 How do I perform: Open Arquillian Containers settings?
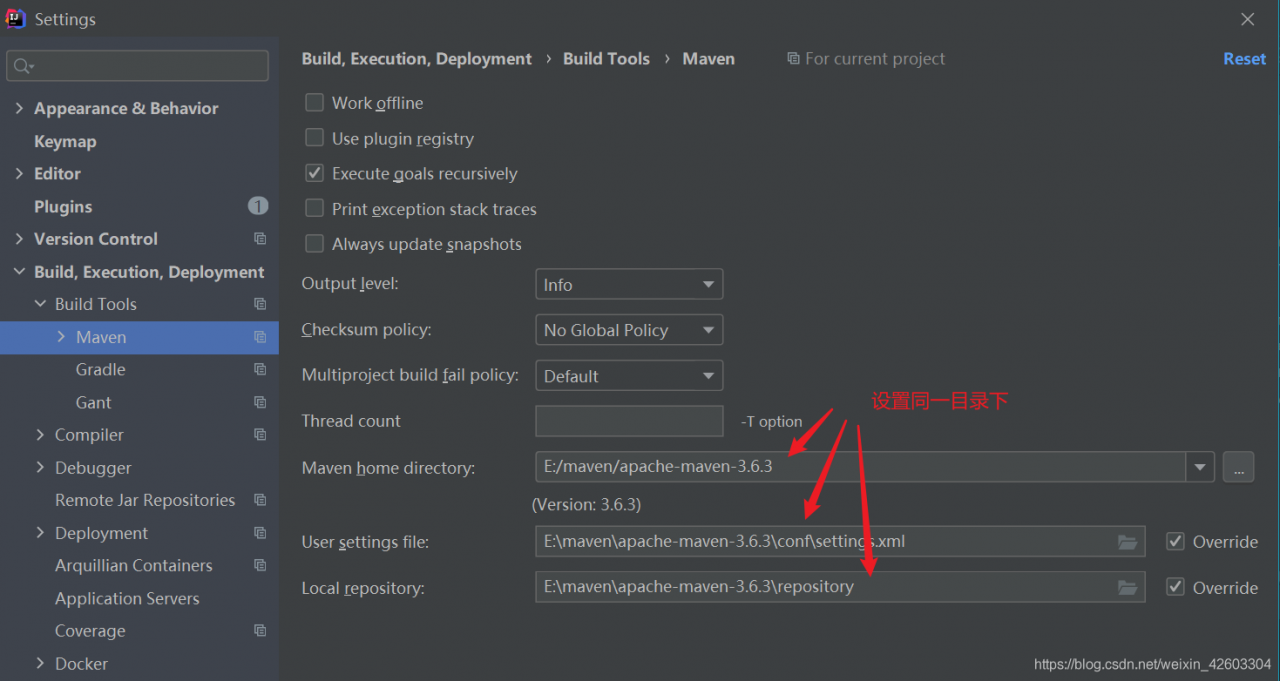pyautogui.click(x=134, y=565)
